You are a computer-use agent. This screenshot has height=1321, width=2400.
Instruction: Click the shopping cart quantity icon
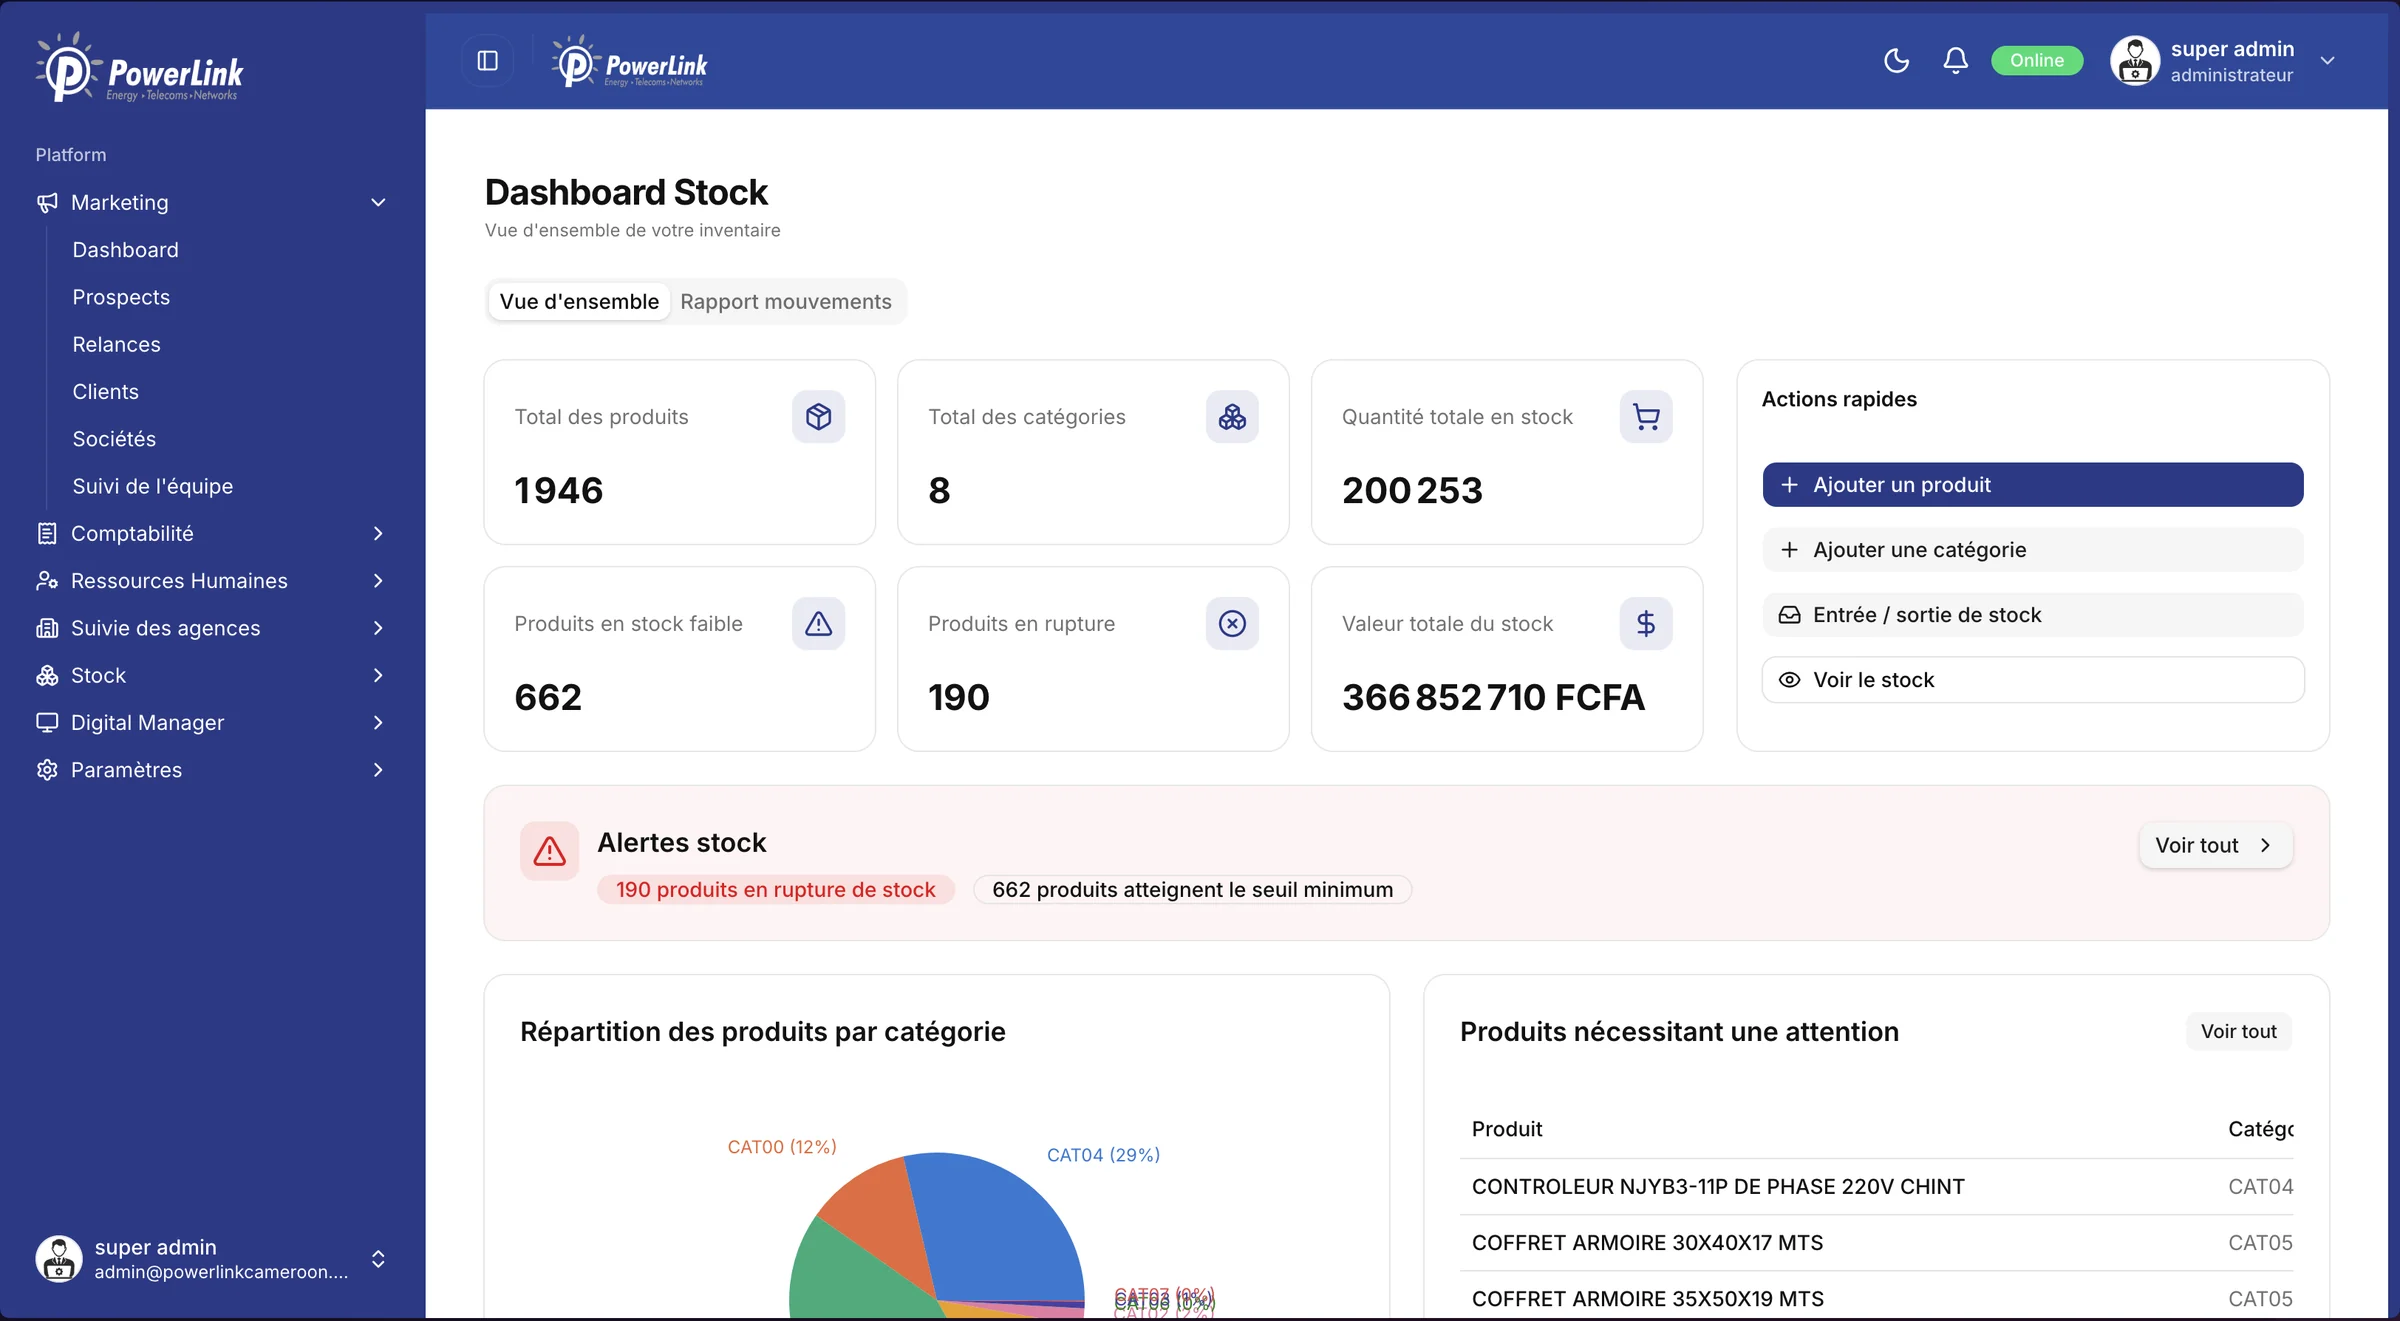[x=1646, y=417]
